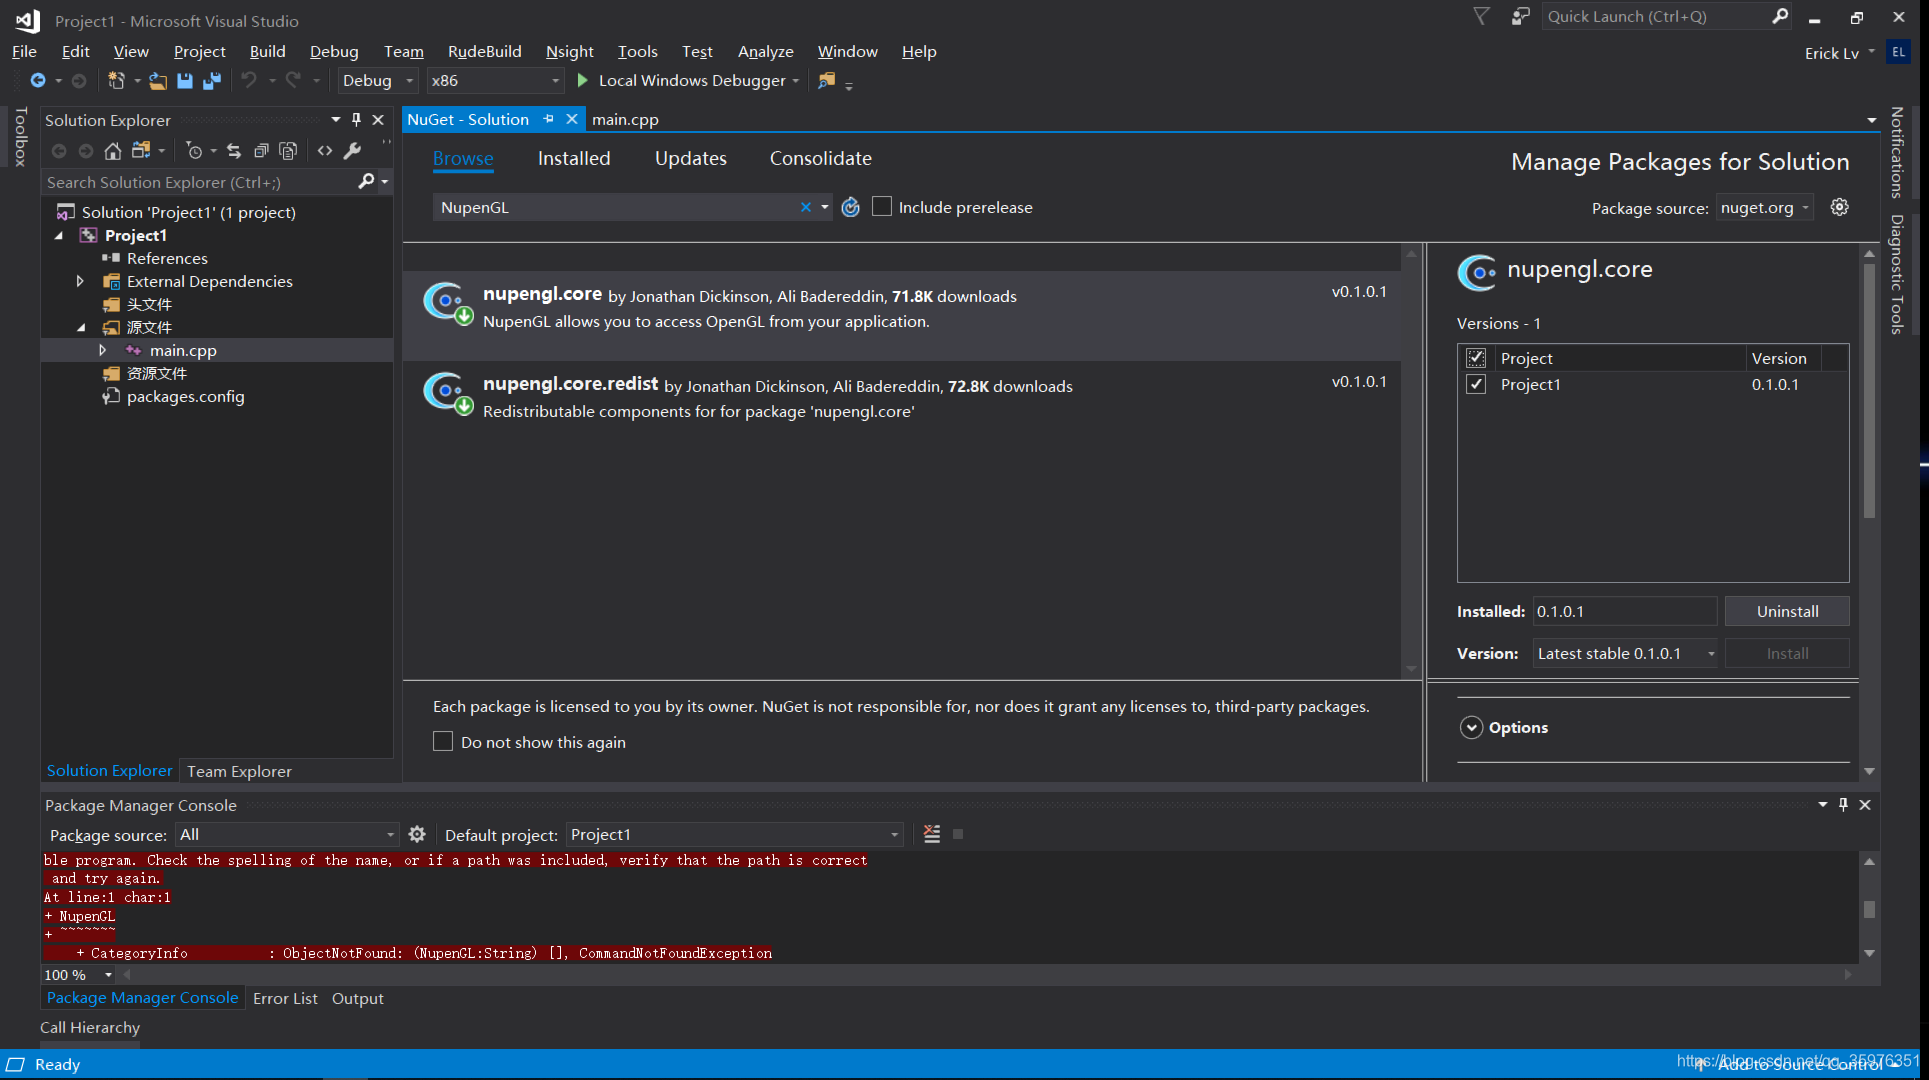This screenshot has width=1929, height=1080.
Task: Click the gear icon in Package Manager Console
Action: pyautogui.click(x=417, y=834)
